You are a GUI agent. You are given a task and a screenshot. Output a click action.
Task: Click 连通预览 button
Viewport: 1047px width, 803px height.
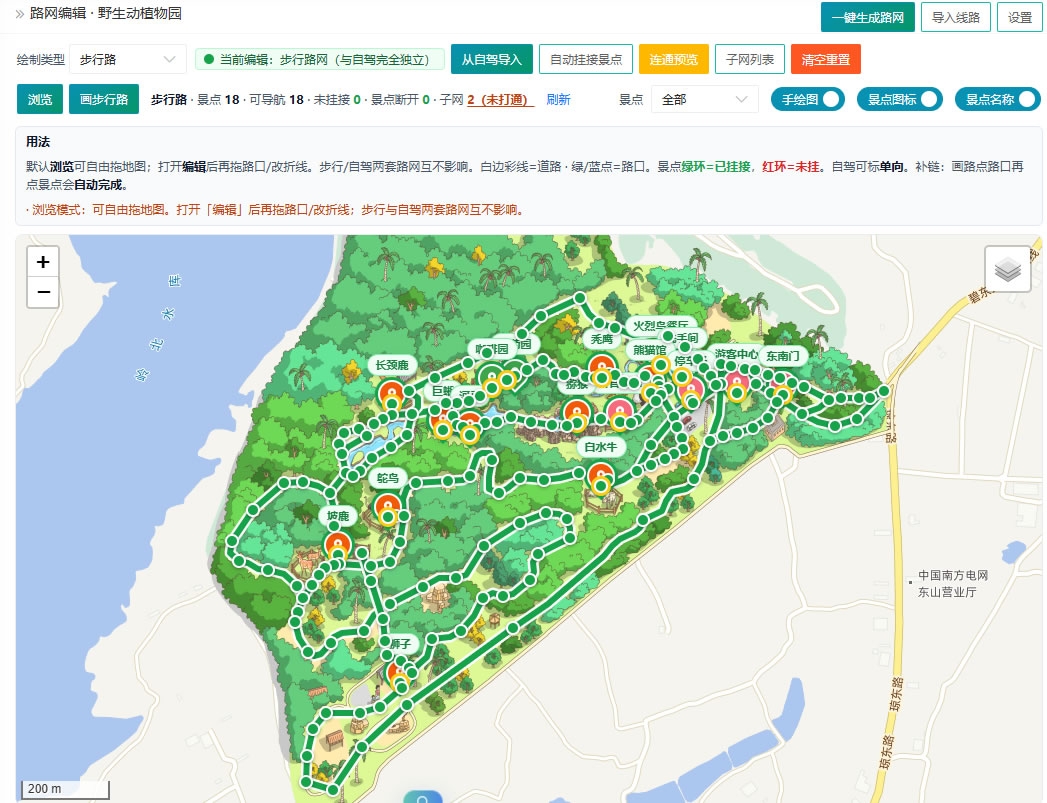[673, 59]
